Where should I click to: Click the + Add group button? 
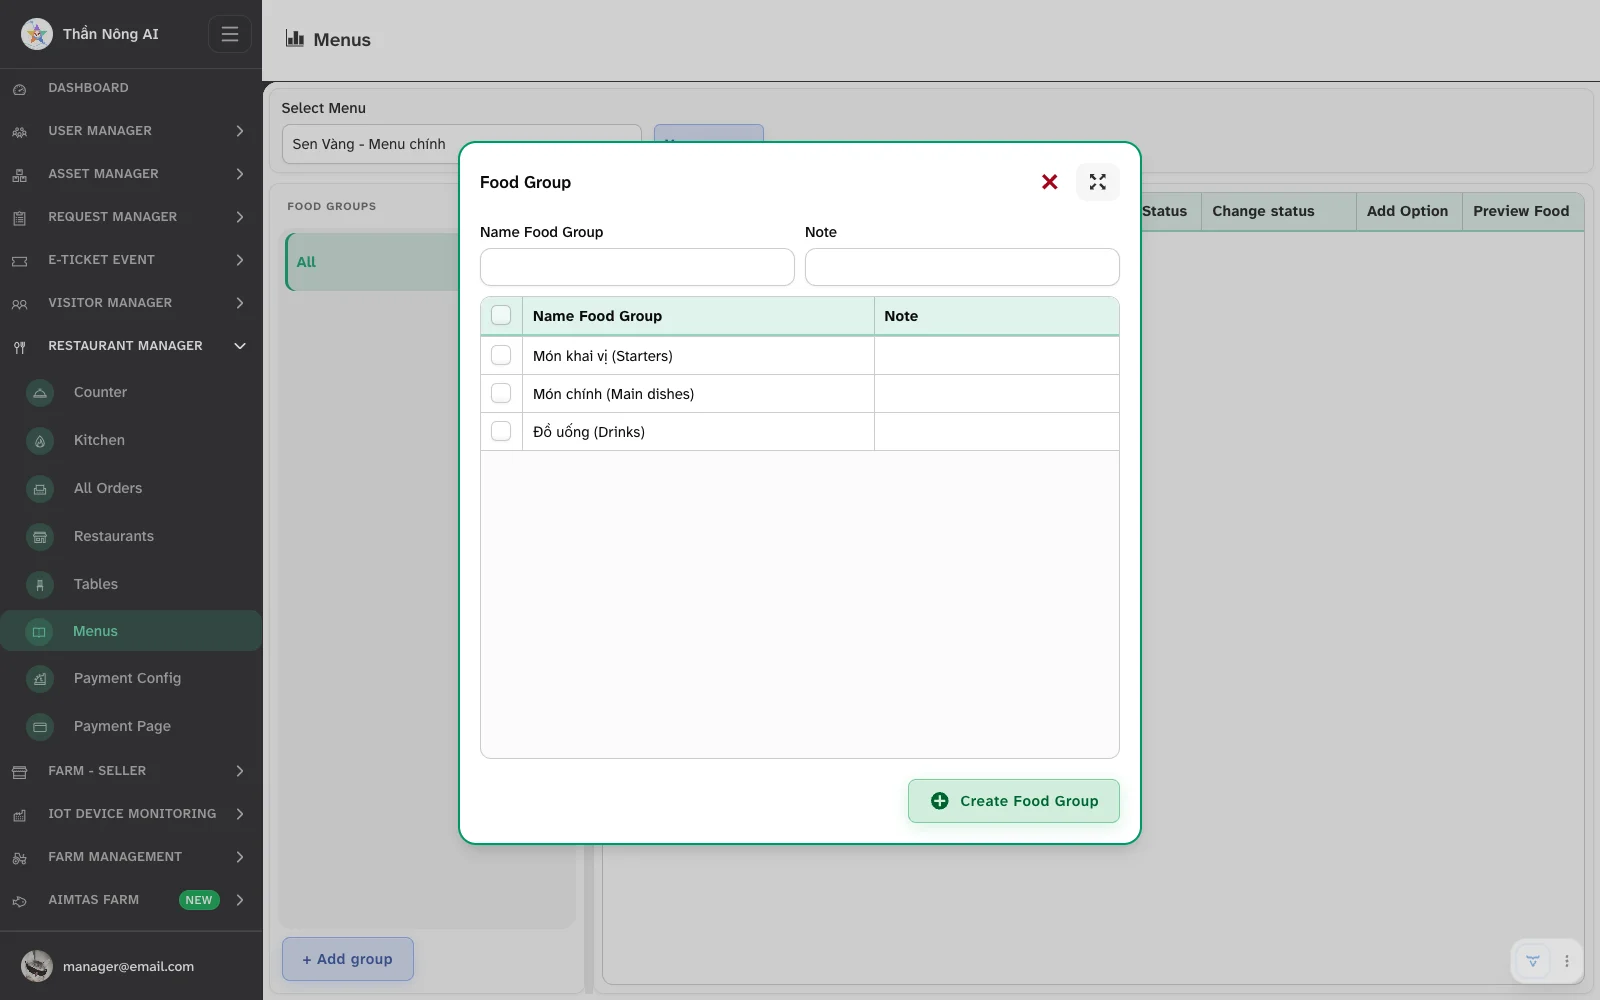coord(348,959)
